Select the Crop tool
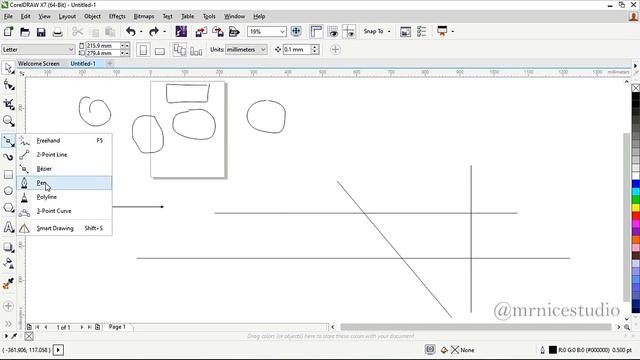Screen dimensions: 640x360 (8, 103)
